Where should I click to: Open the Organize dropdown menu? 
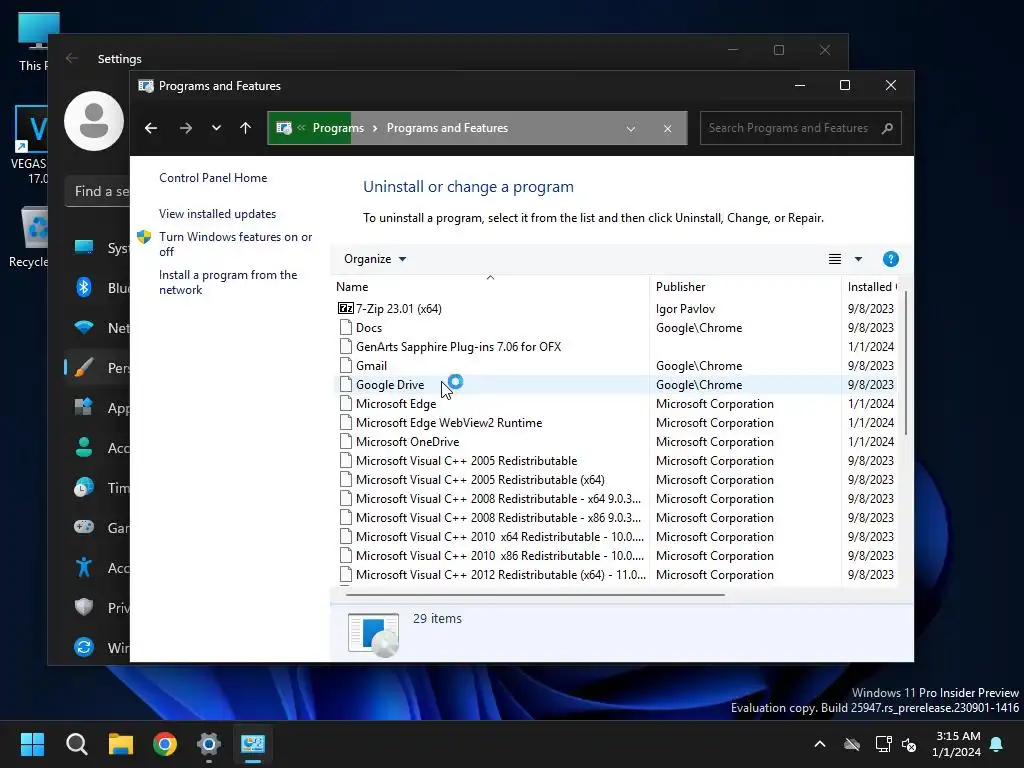tap(375, 259)
